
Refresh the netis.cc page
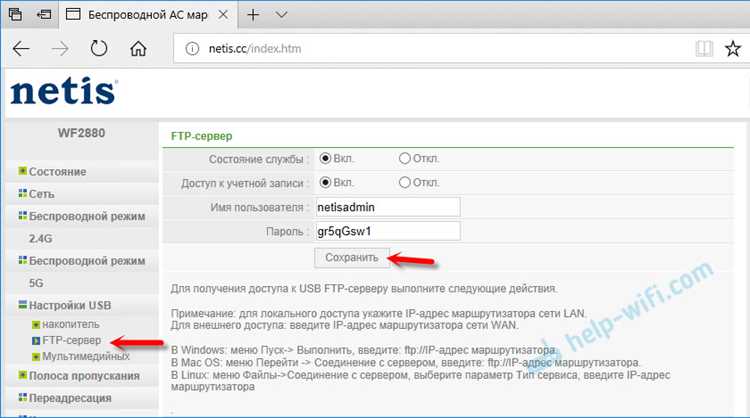(99, 48)
